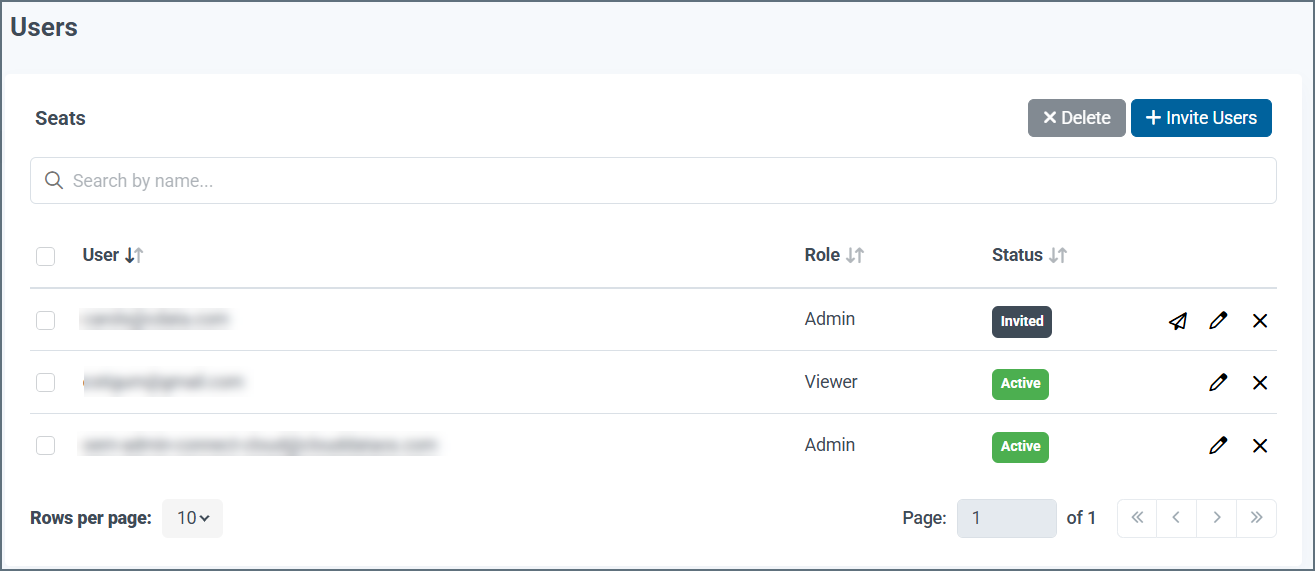Click the Admin role in last row

pos(830,445)
